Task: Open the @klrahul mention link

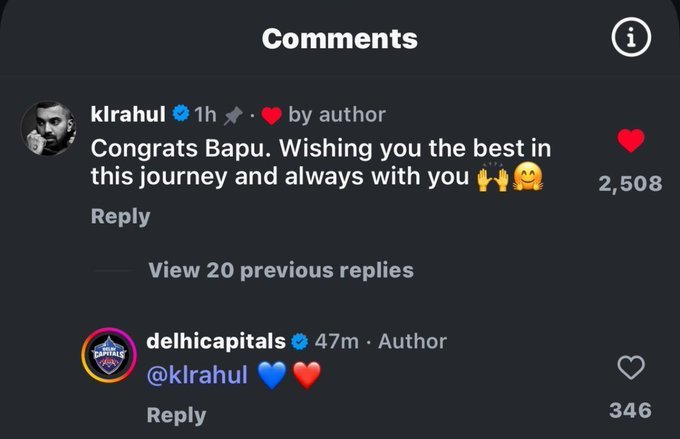Action: click(x=197, y=374)
